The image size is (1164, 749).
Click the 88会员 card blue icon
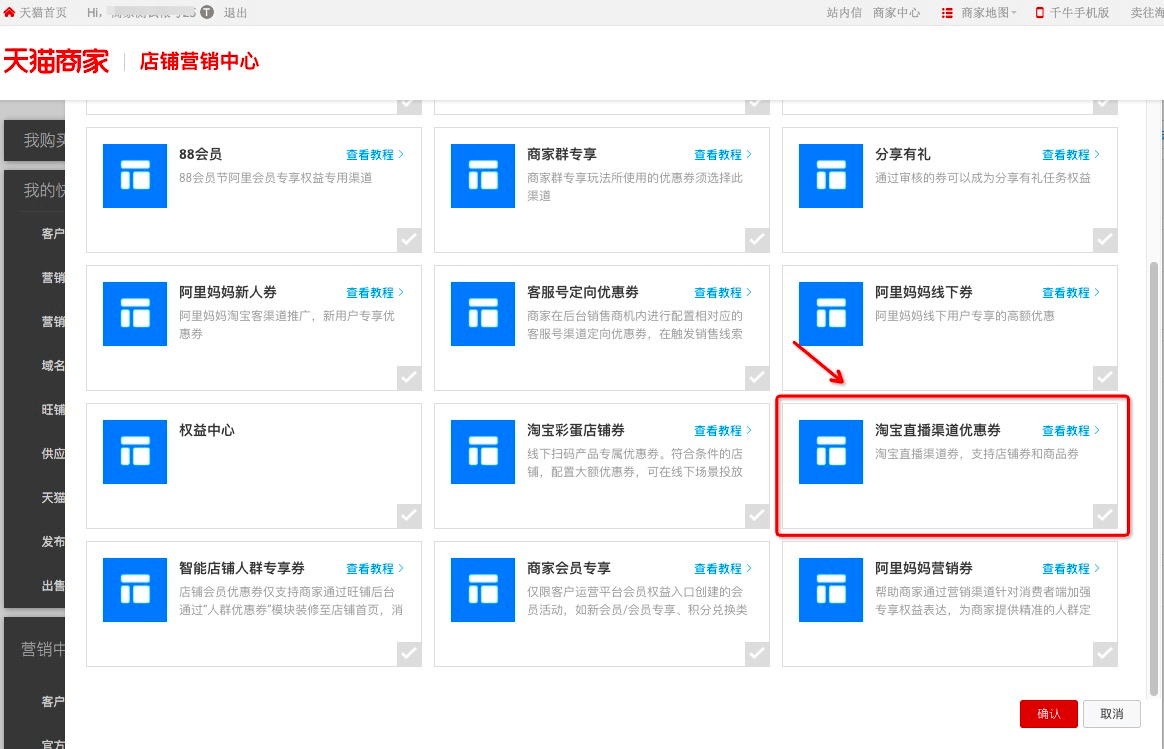pyautogui.click(x=135, y=176)
